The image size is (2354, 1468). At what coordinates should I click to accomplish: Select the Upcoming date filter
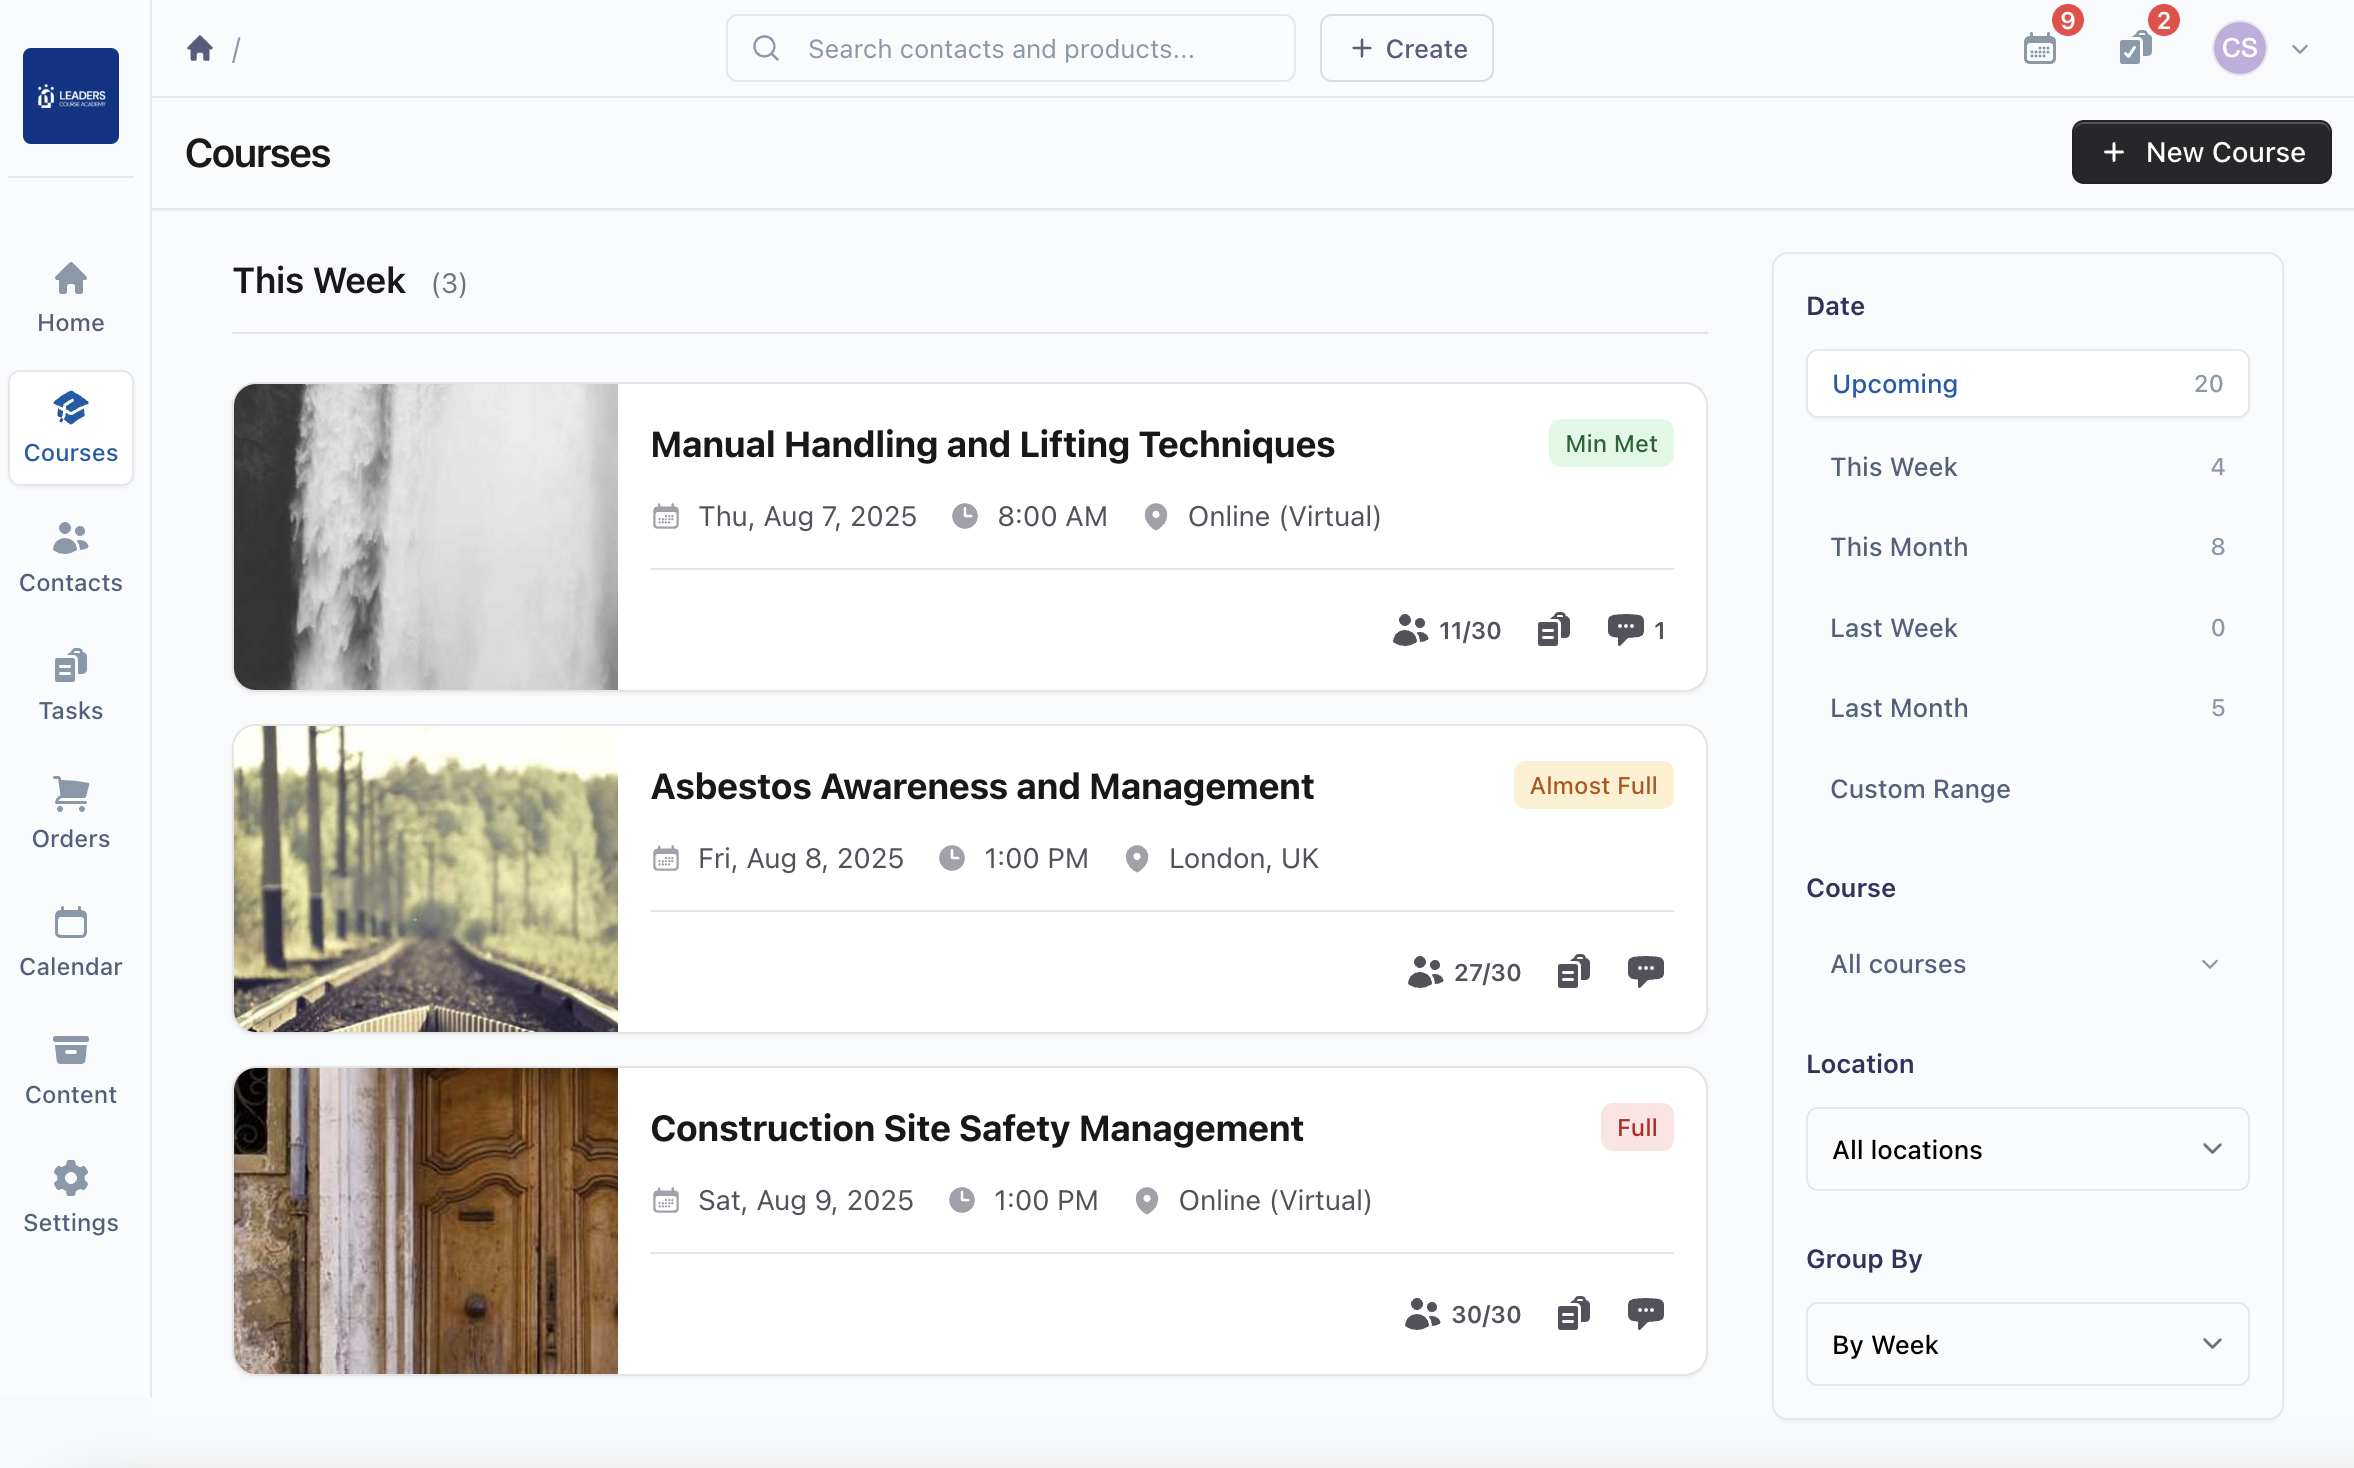(2027, 383)
